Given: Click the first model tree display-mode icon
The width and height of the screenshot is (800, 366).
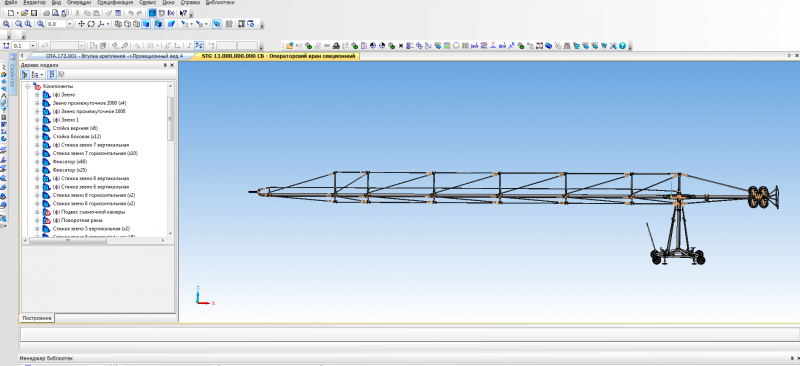Looking at the screenshot, I should [24, 75].
